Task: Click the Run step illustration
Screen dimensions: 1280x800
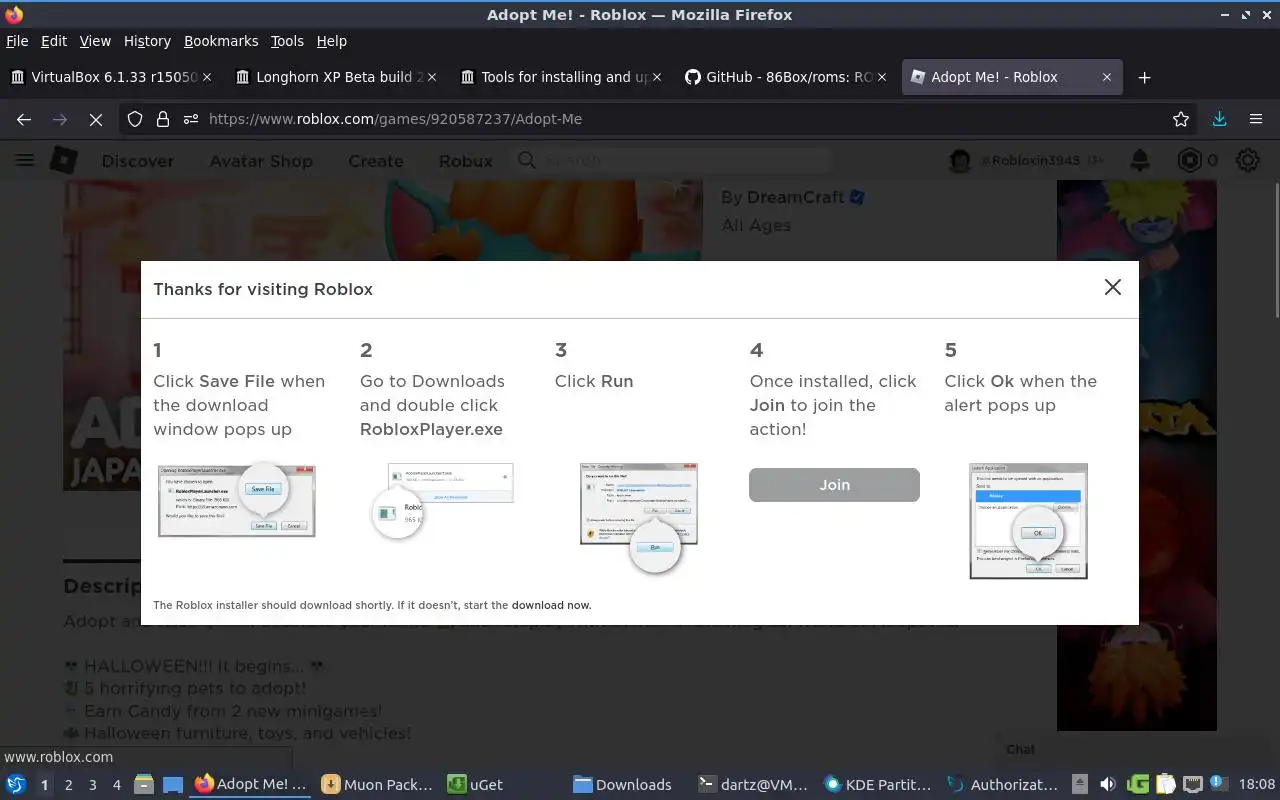Action: click(638, 517)
